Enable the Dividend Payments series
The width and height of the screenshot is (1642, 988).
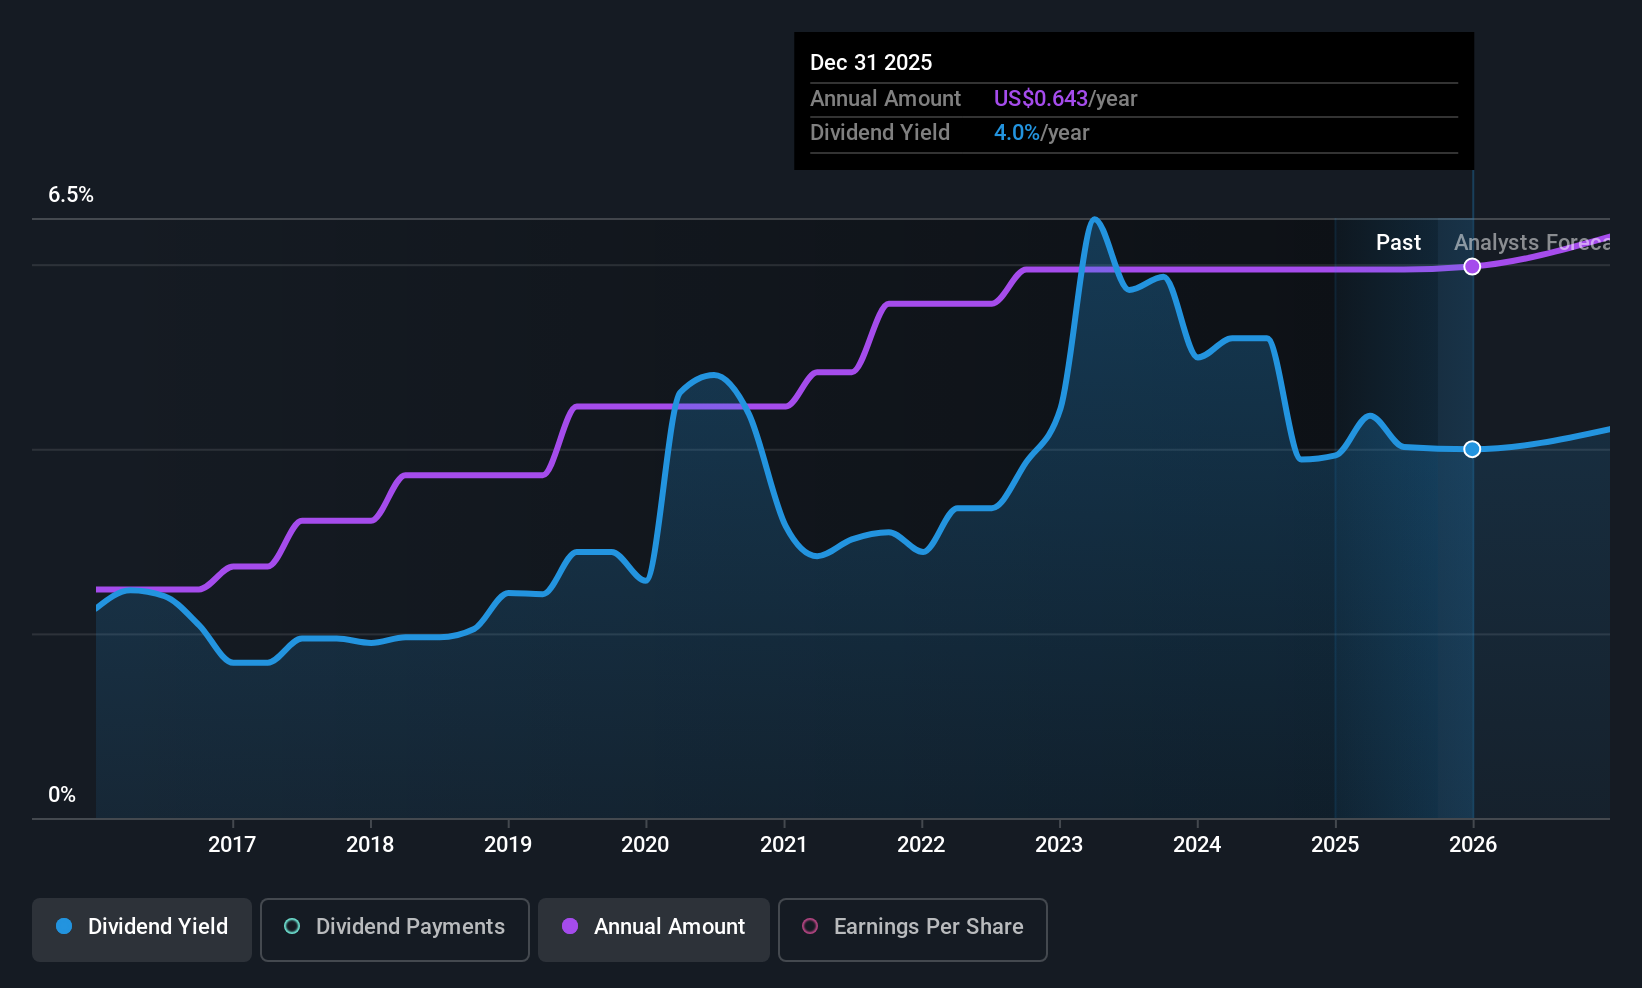click(395, 929)
